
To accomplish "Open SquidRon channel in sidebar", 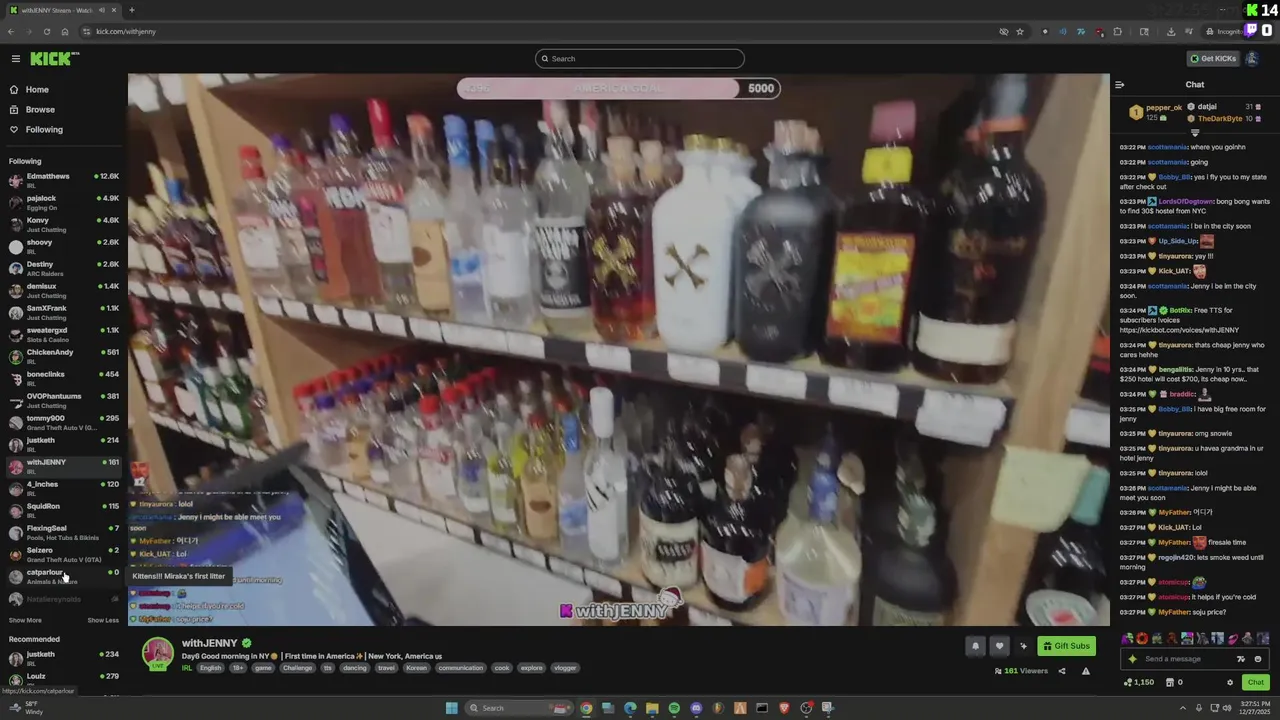I will [64, 511].
